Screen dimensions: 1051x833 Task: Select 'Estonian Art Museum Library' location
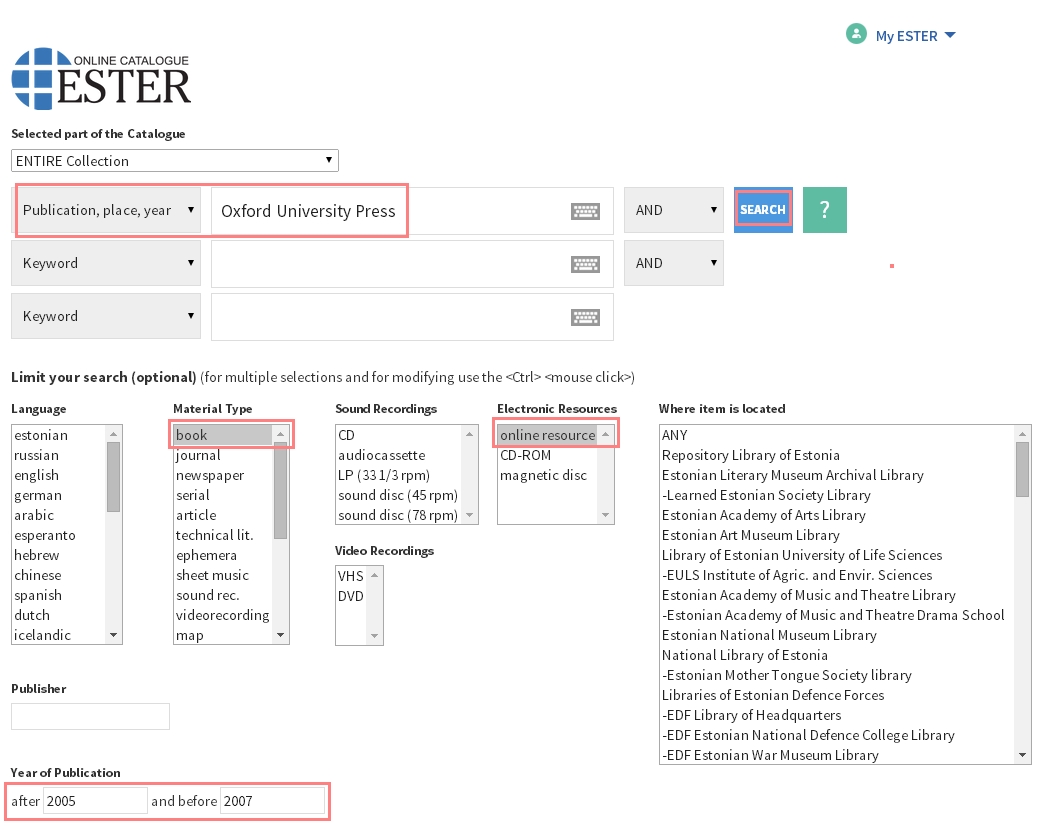click(837, 535)
